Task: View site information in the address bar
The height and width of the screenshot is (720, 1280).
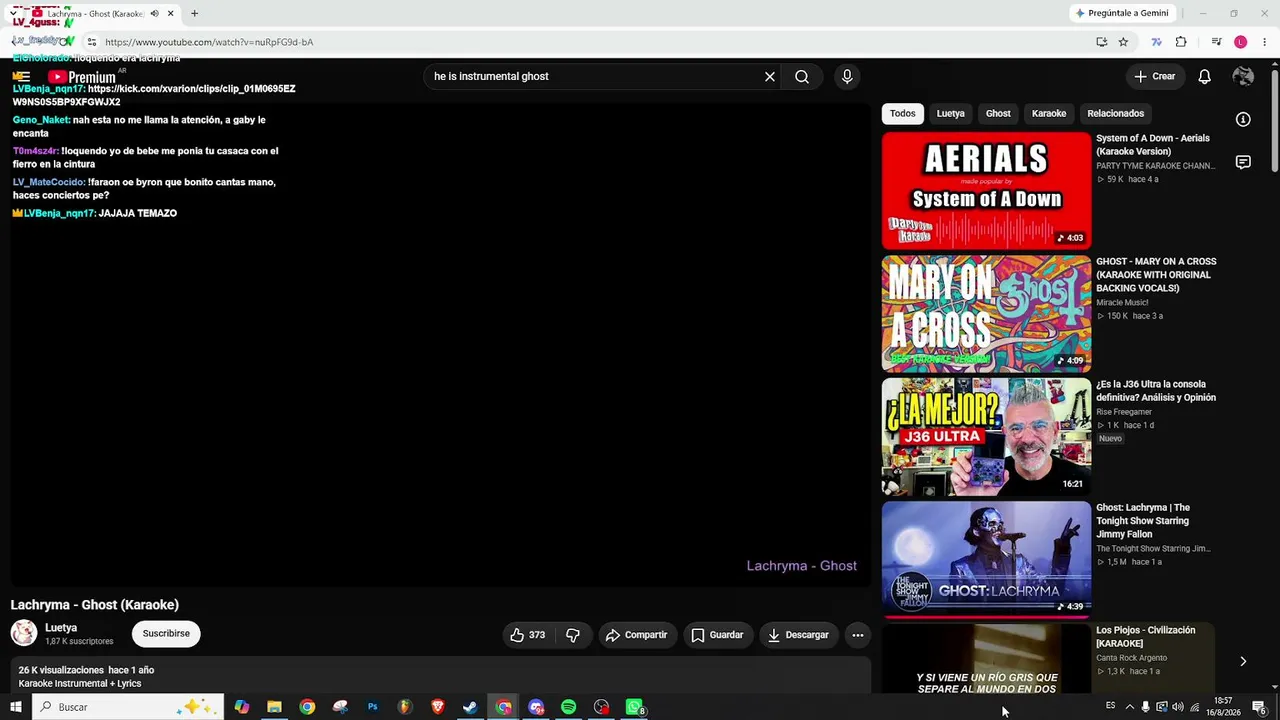Action: point(91,42)
